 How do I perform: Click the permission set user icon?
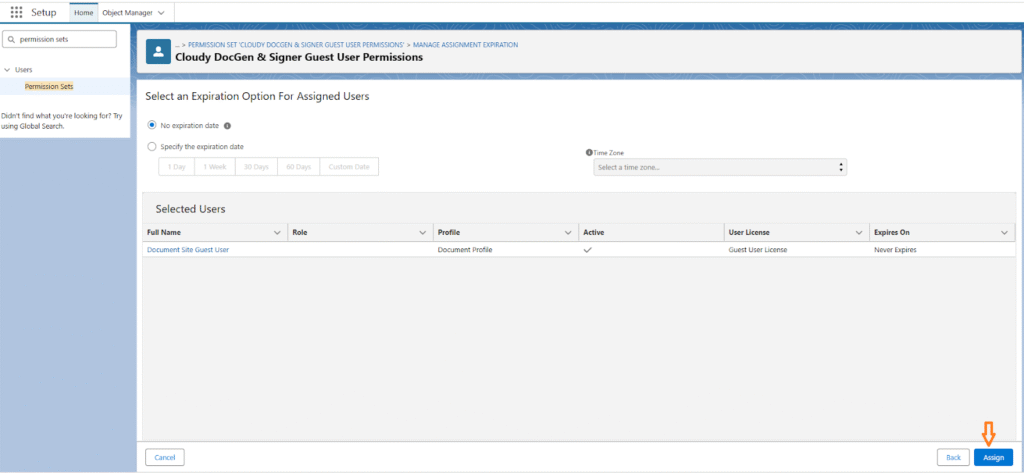click(x=158, y=52)
